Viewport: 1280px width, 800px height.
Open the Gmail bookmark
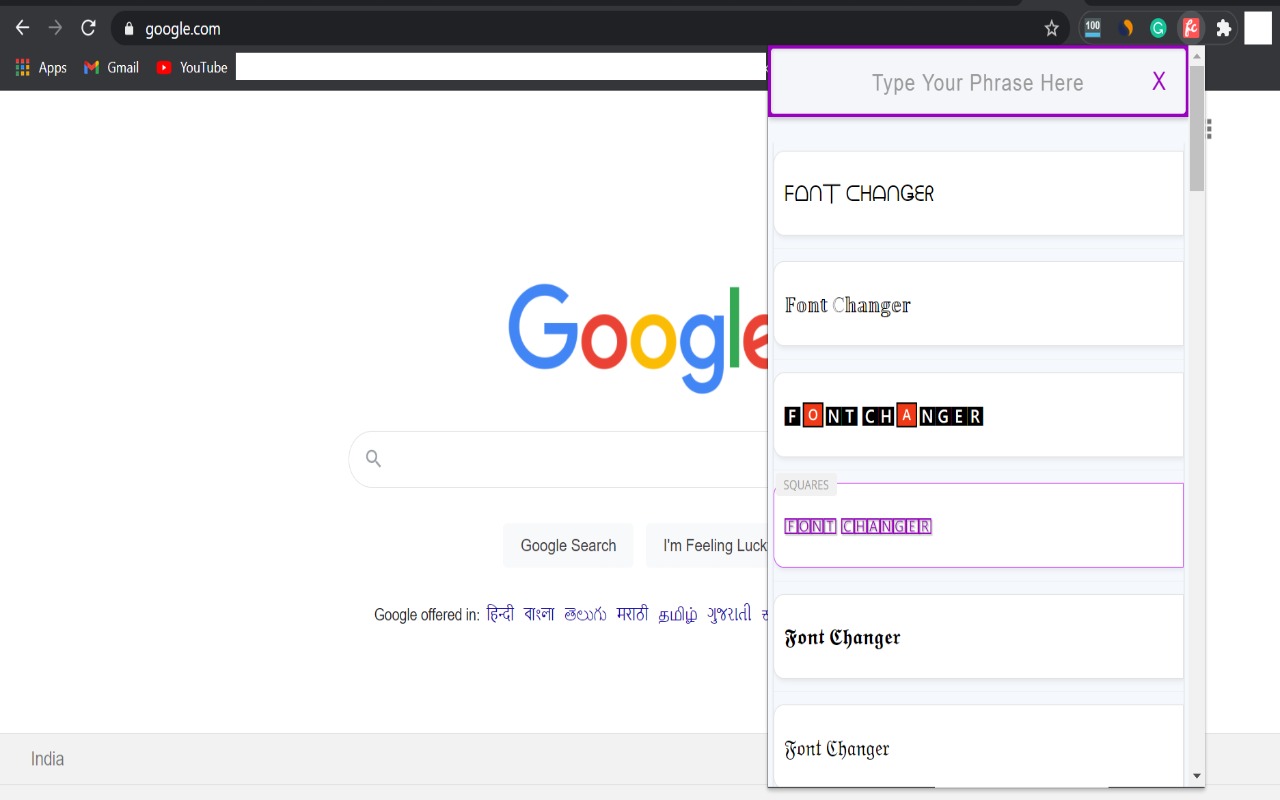point(110,67)
